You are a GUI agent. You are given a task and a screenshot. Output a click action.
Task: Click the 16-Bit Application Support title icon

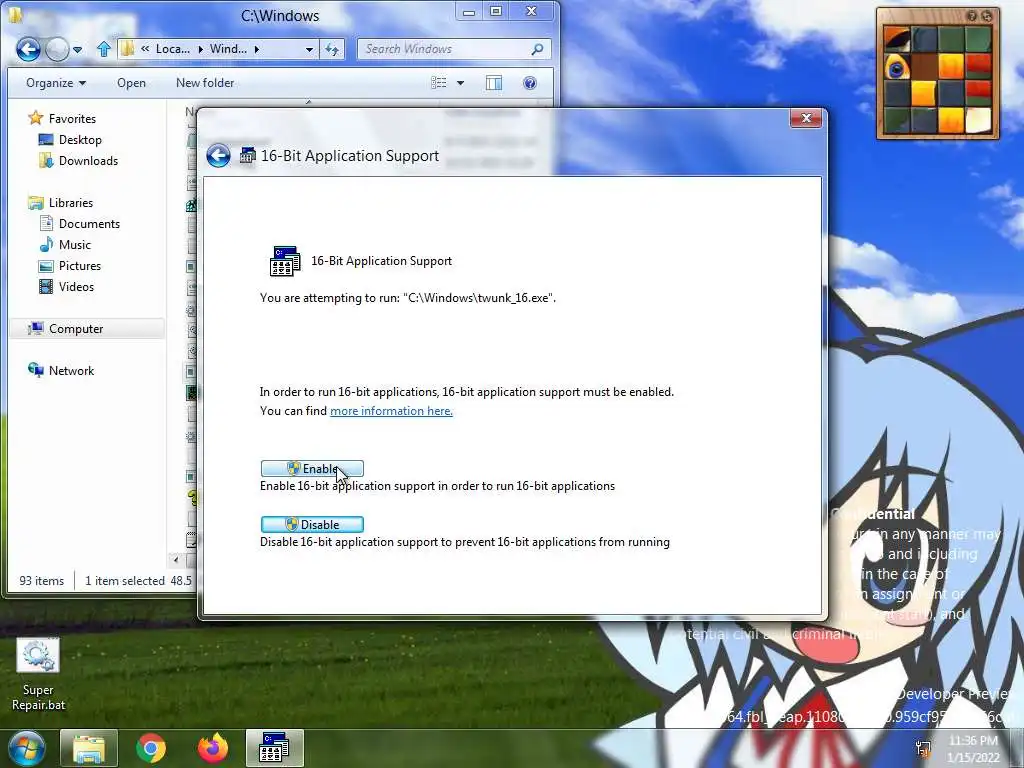click(x=248, y=155)
